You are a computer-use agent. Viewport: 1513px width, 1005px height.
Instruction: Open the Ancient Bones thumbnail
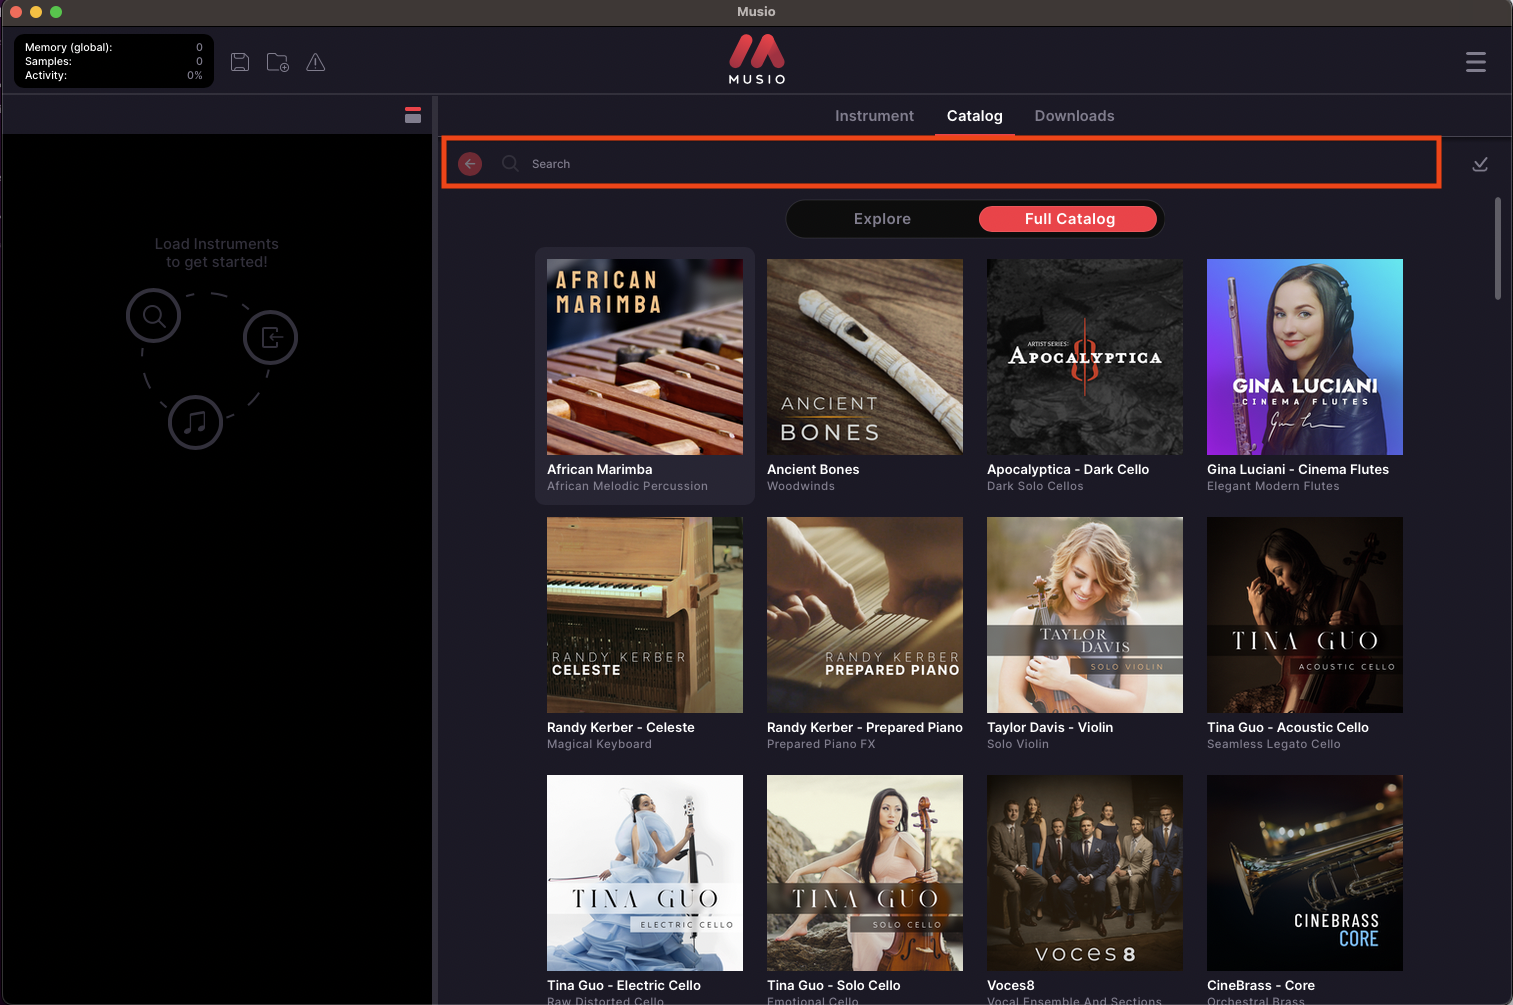coord(865,357)
